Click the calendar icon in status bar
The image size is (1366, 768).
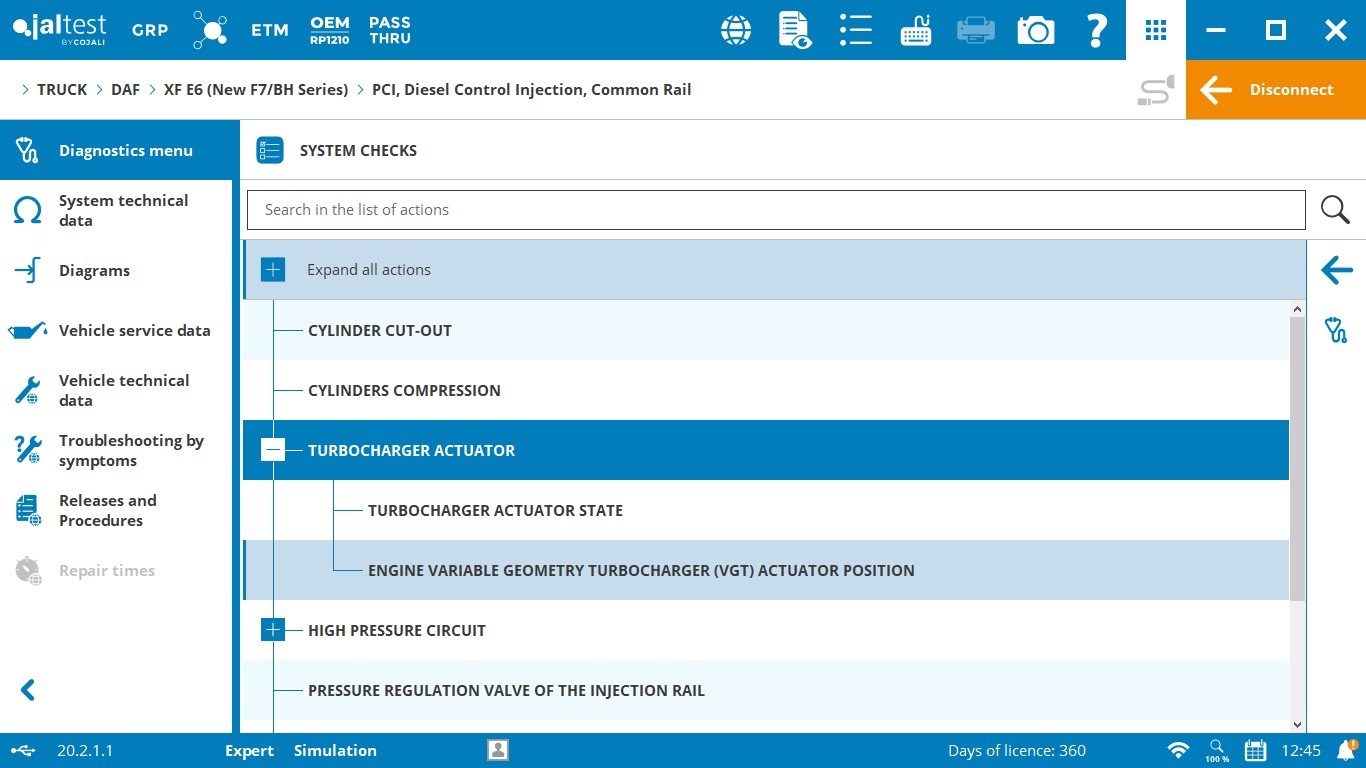point(1255,750)
